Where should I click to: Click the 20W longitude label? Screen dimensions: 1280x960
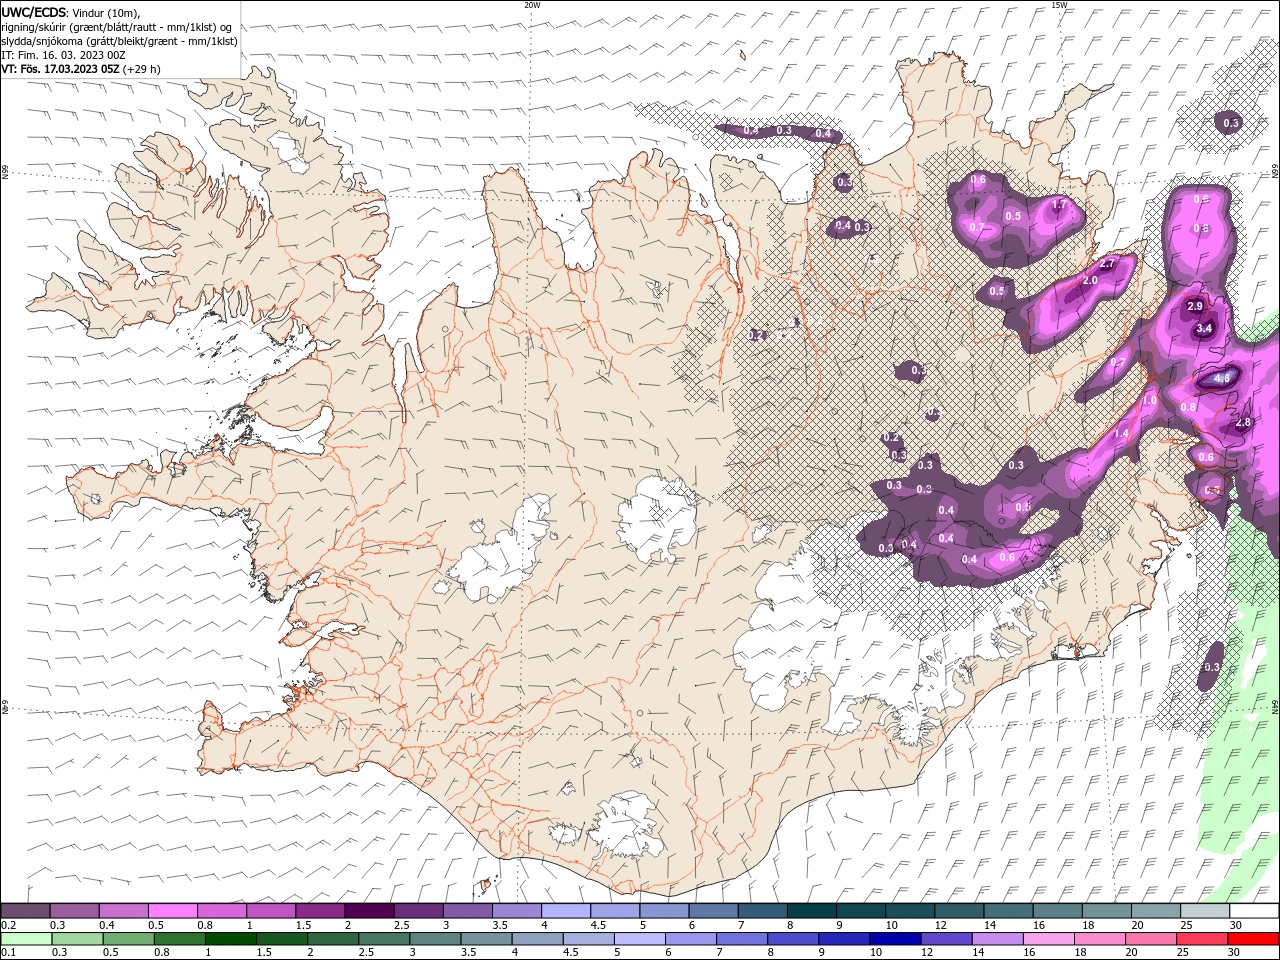532,5
